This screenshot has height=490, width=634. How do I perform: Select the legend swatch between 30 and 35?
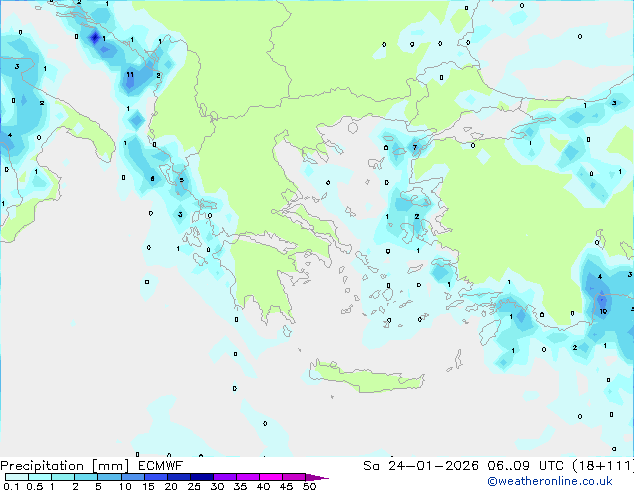[225, 477]
